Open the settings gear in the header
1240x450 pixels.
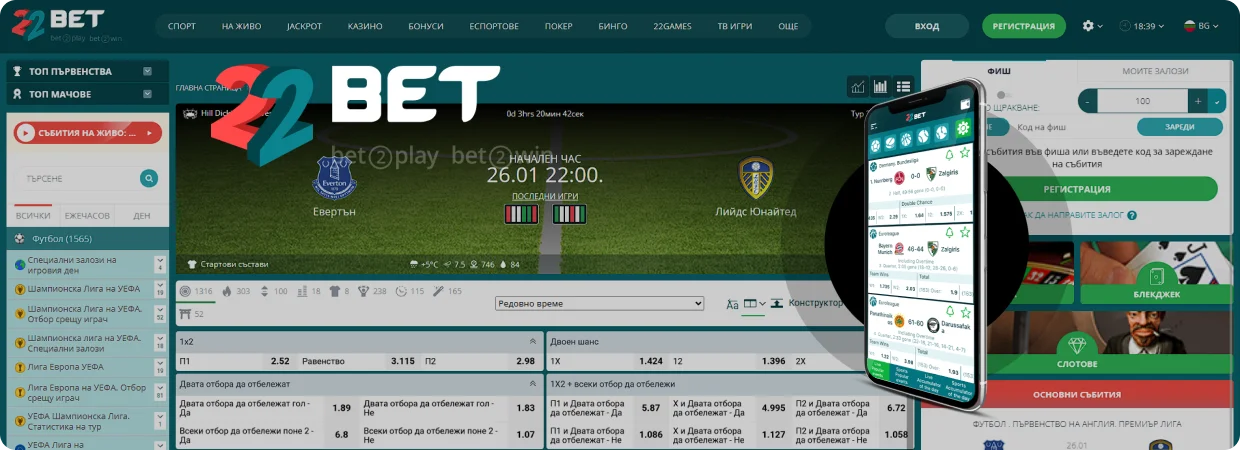pyautogui.click(x=1088, y=26)
